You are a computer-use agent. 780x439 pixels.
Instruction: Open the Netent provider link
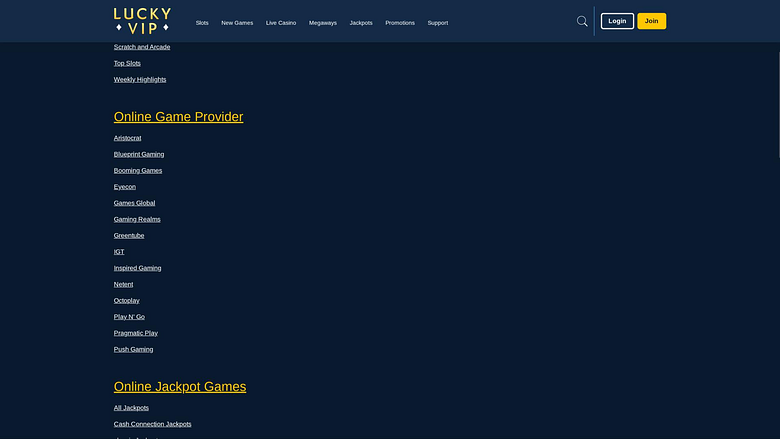point(123,284)
